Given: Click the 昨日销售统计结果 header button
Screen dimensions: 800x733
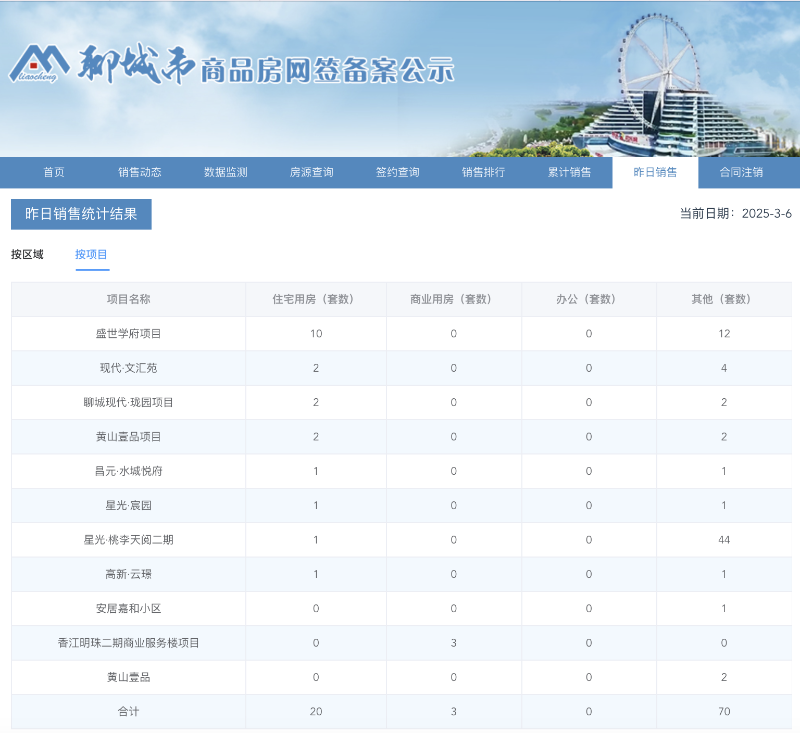Looking at the screenshot, I should [x=80, y=214].
